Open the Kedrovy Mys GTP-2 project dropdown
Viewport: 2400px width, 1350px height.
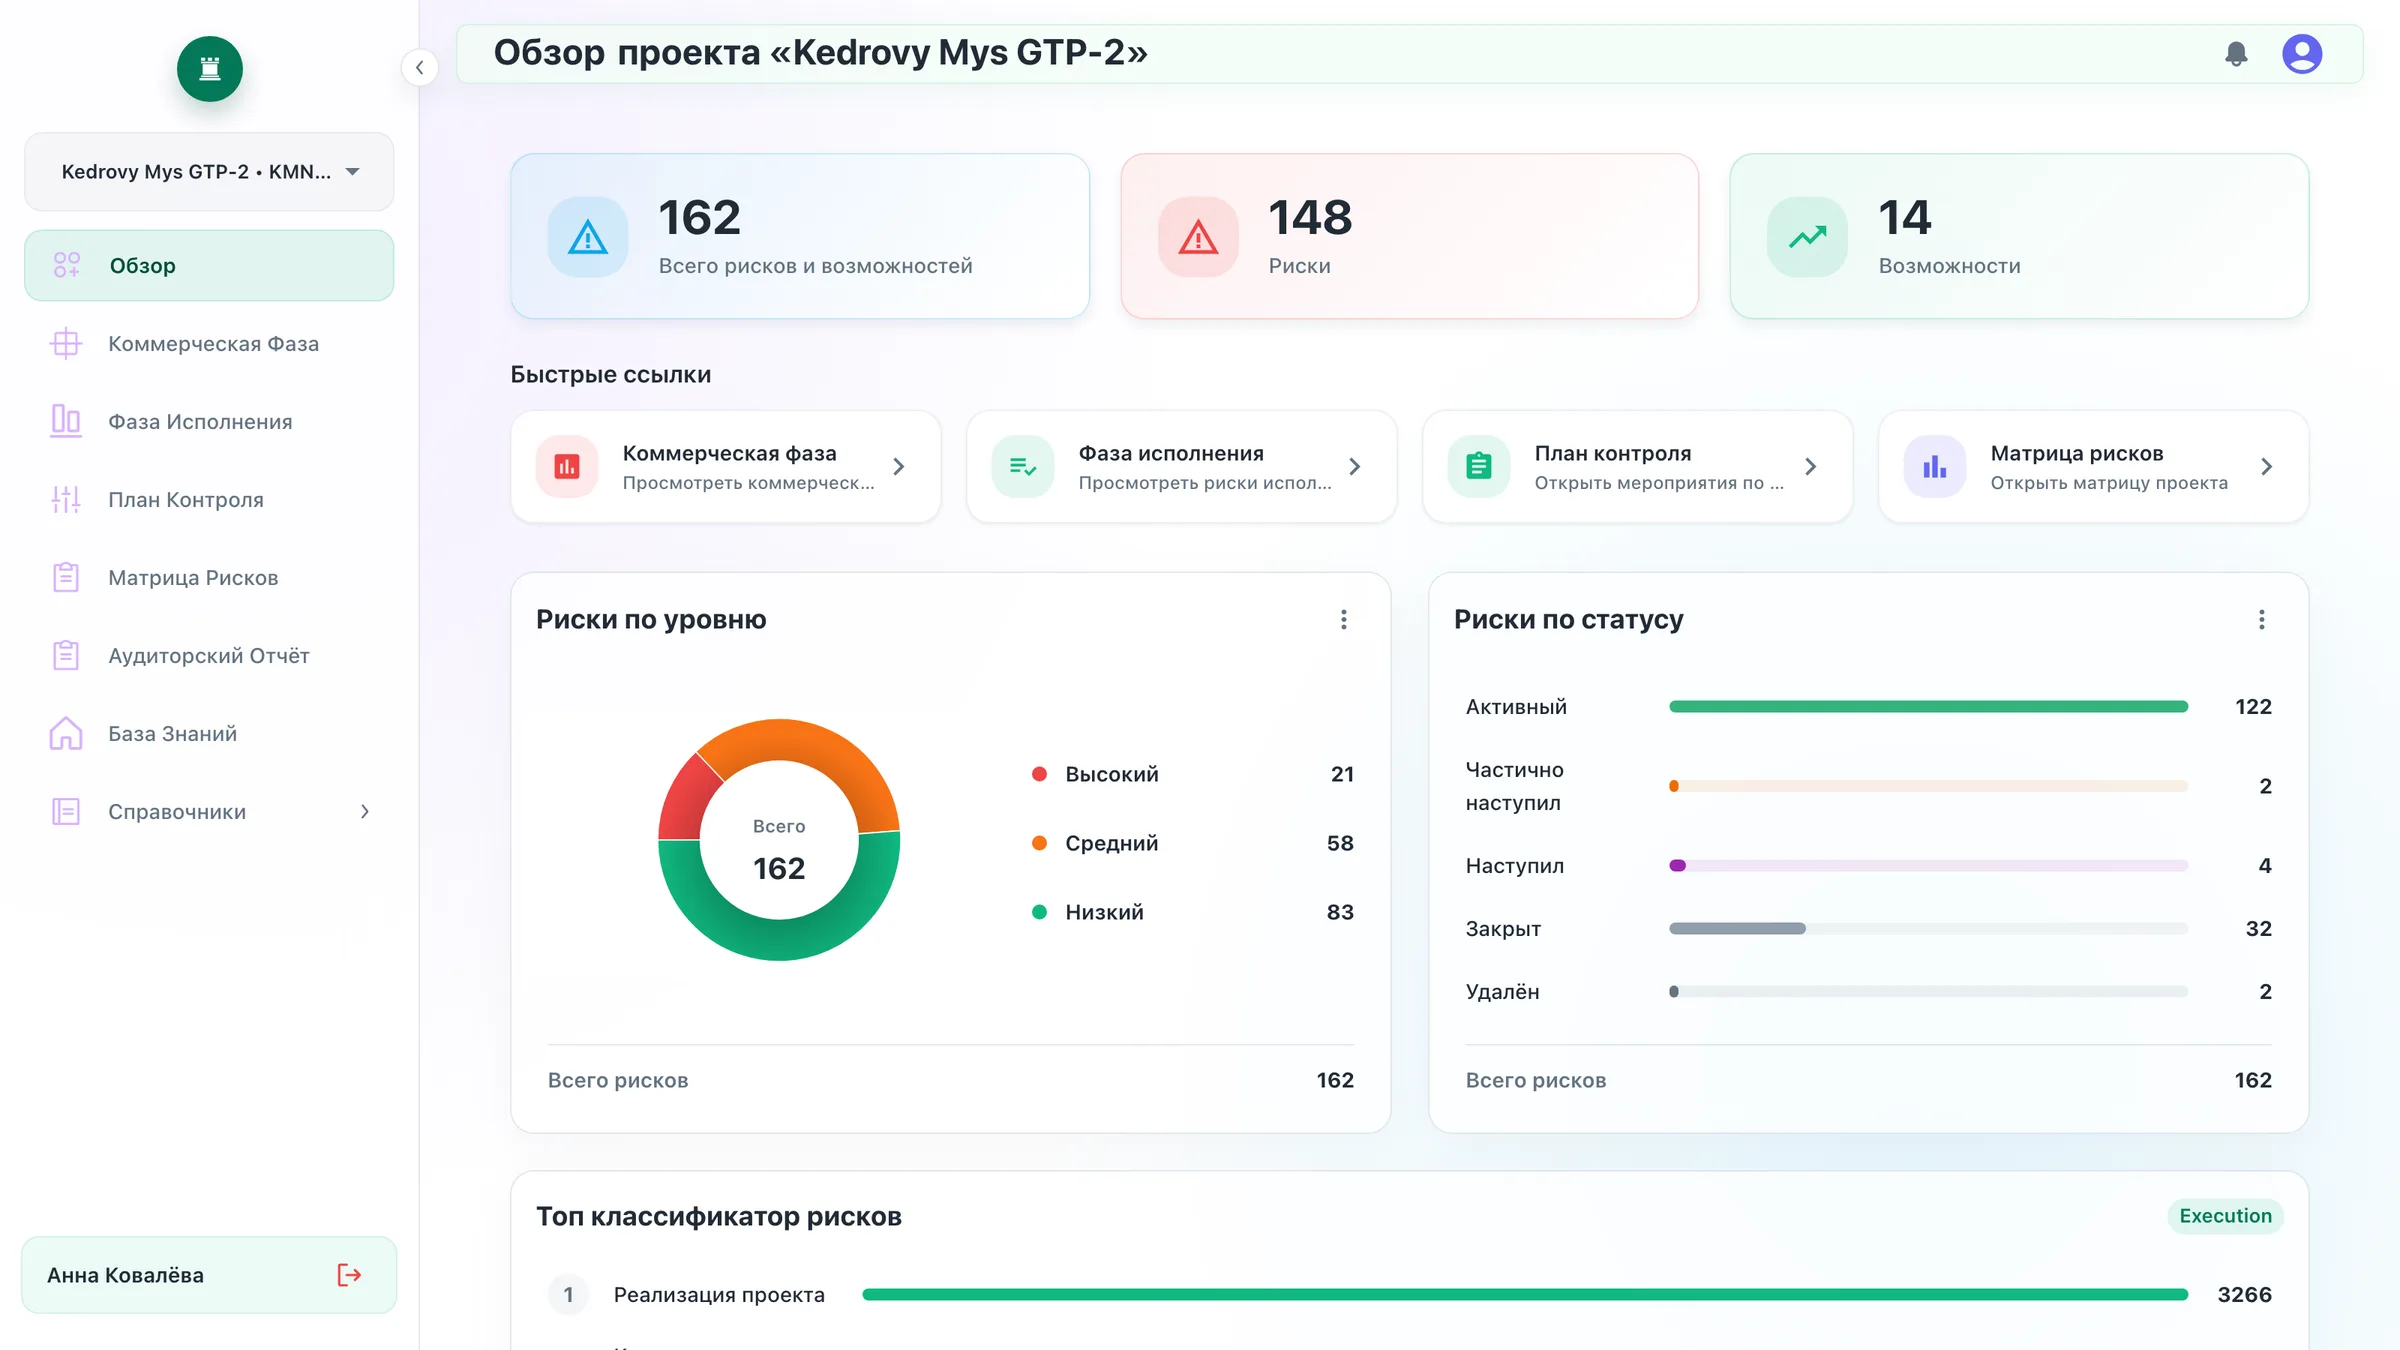[x=209, y=172]
